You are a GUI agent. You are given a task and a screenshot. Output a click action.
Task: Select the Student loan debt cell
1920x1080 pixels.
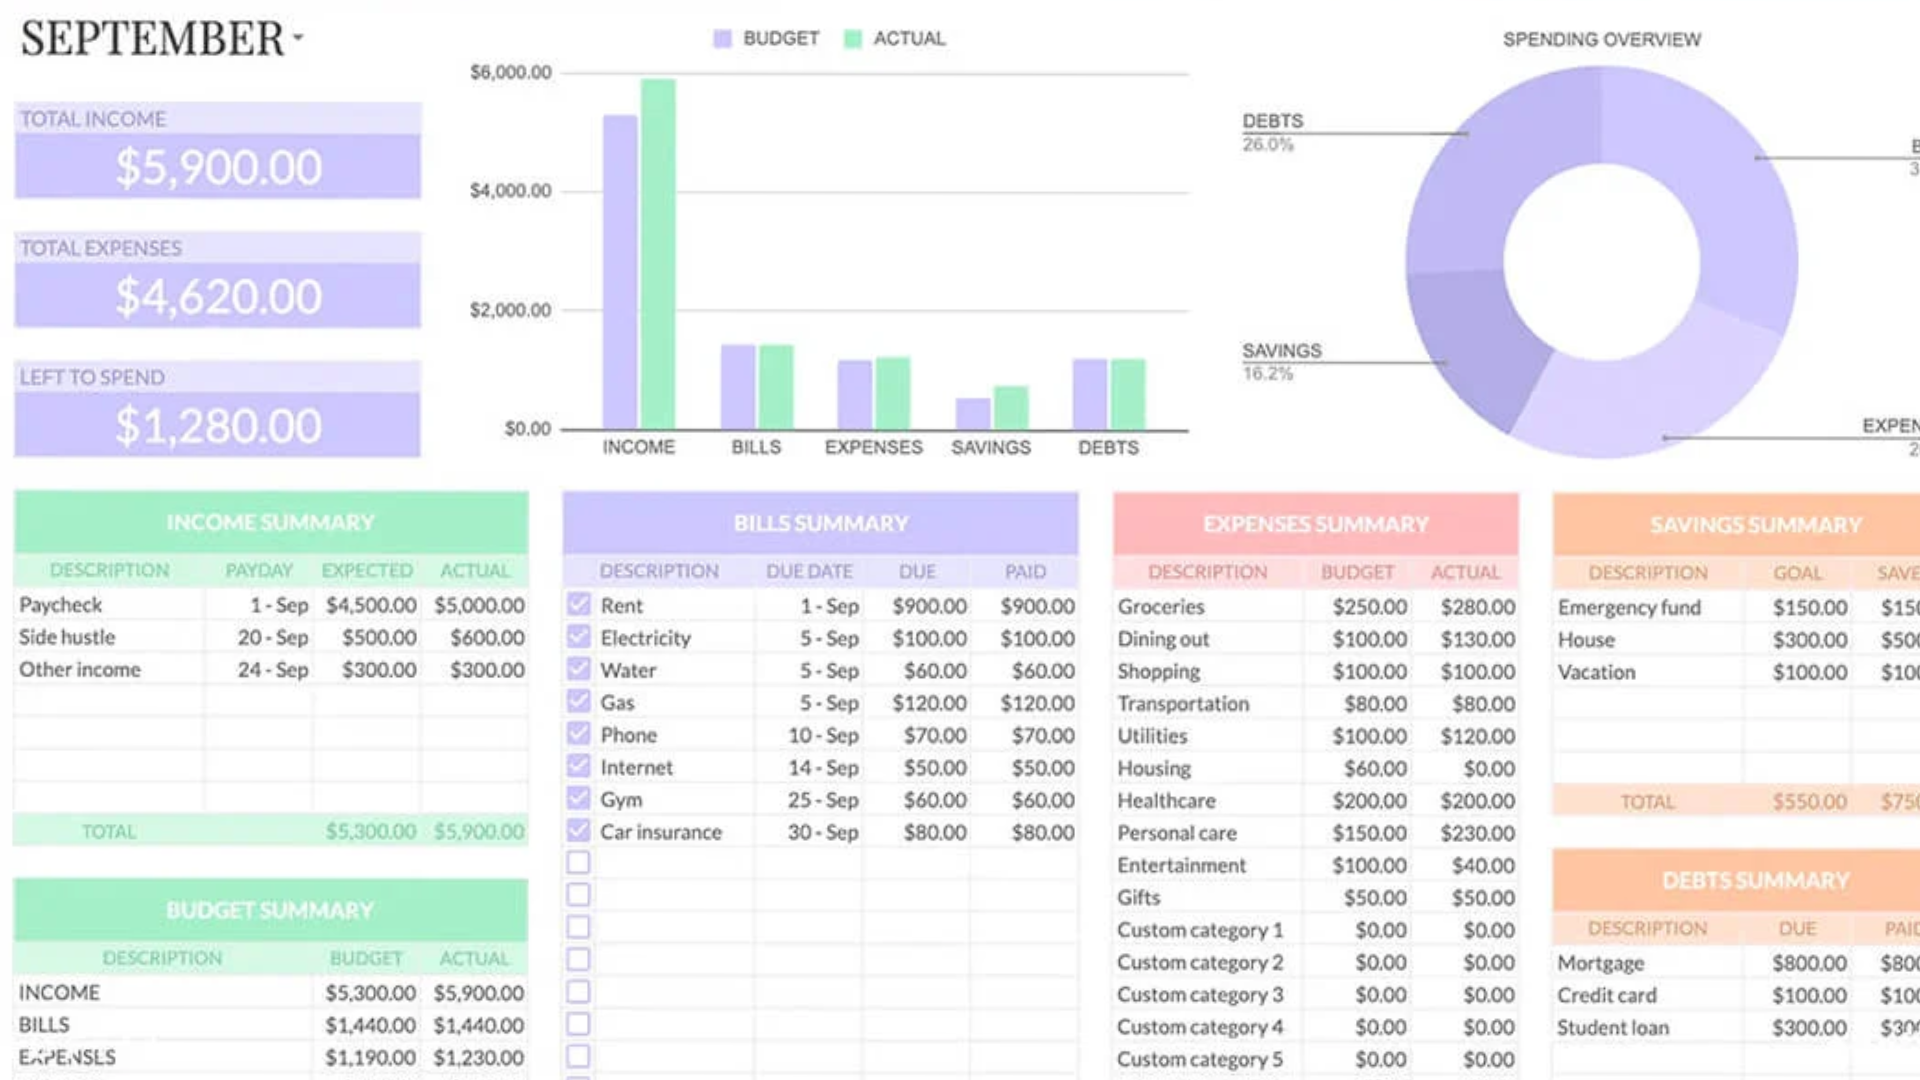[1647, 1027]
